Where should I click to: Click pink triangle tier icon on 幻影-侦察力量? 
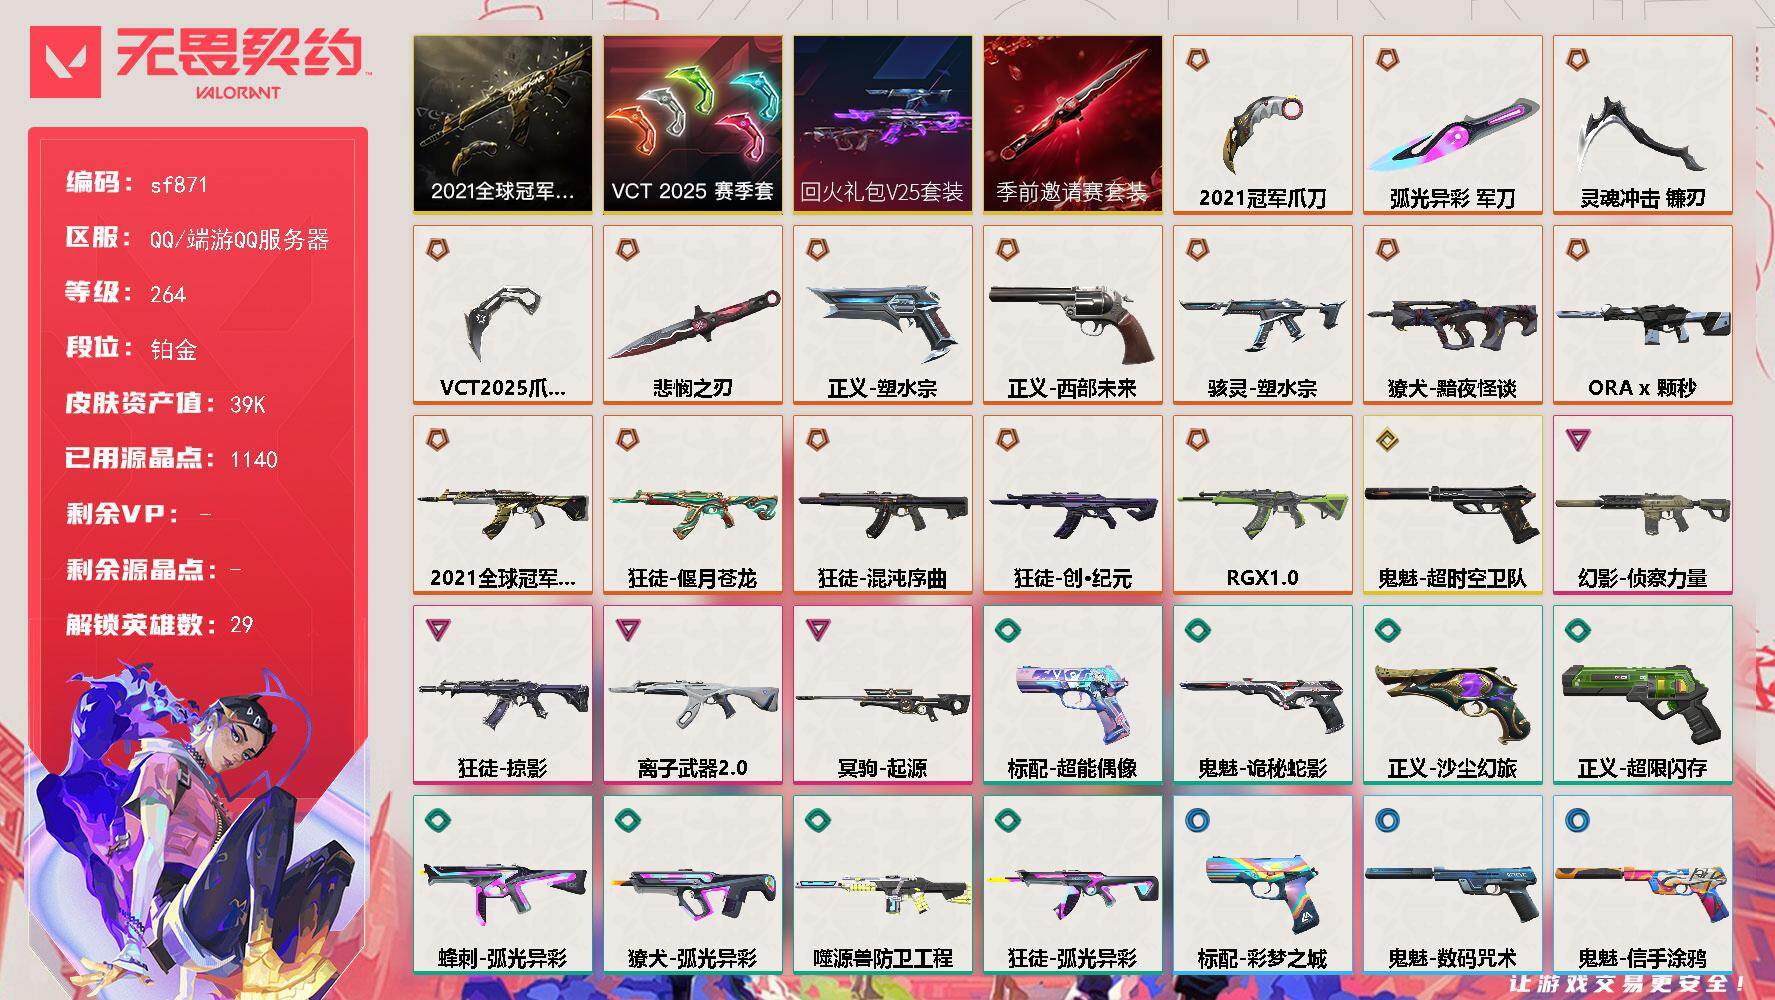(1577, 440)
